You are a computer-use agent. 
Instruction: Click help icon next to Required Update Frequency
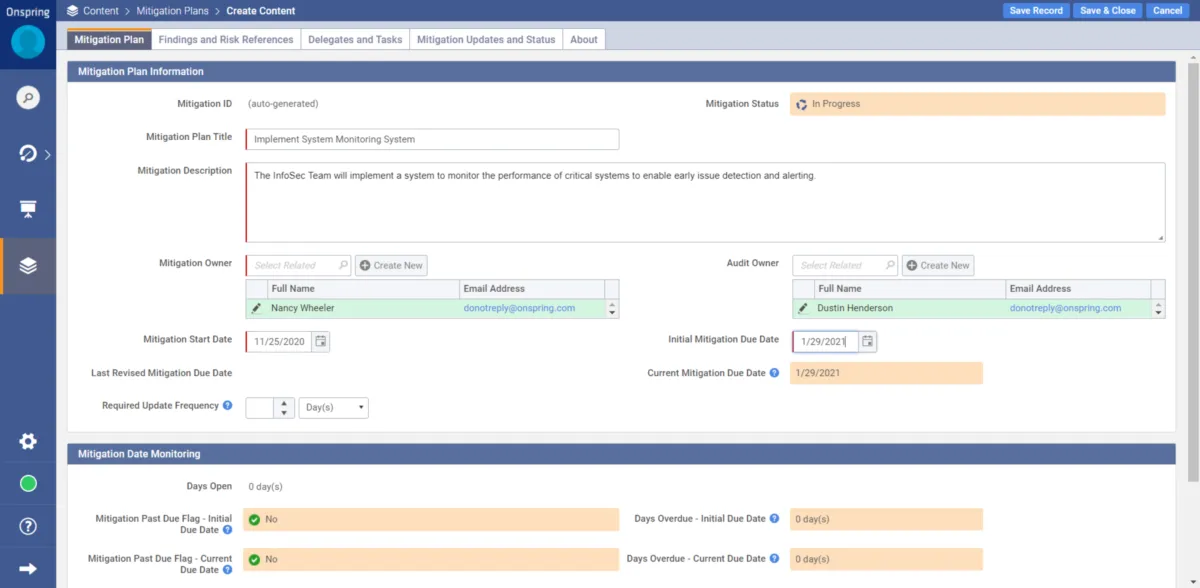click(227, 406)
